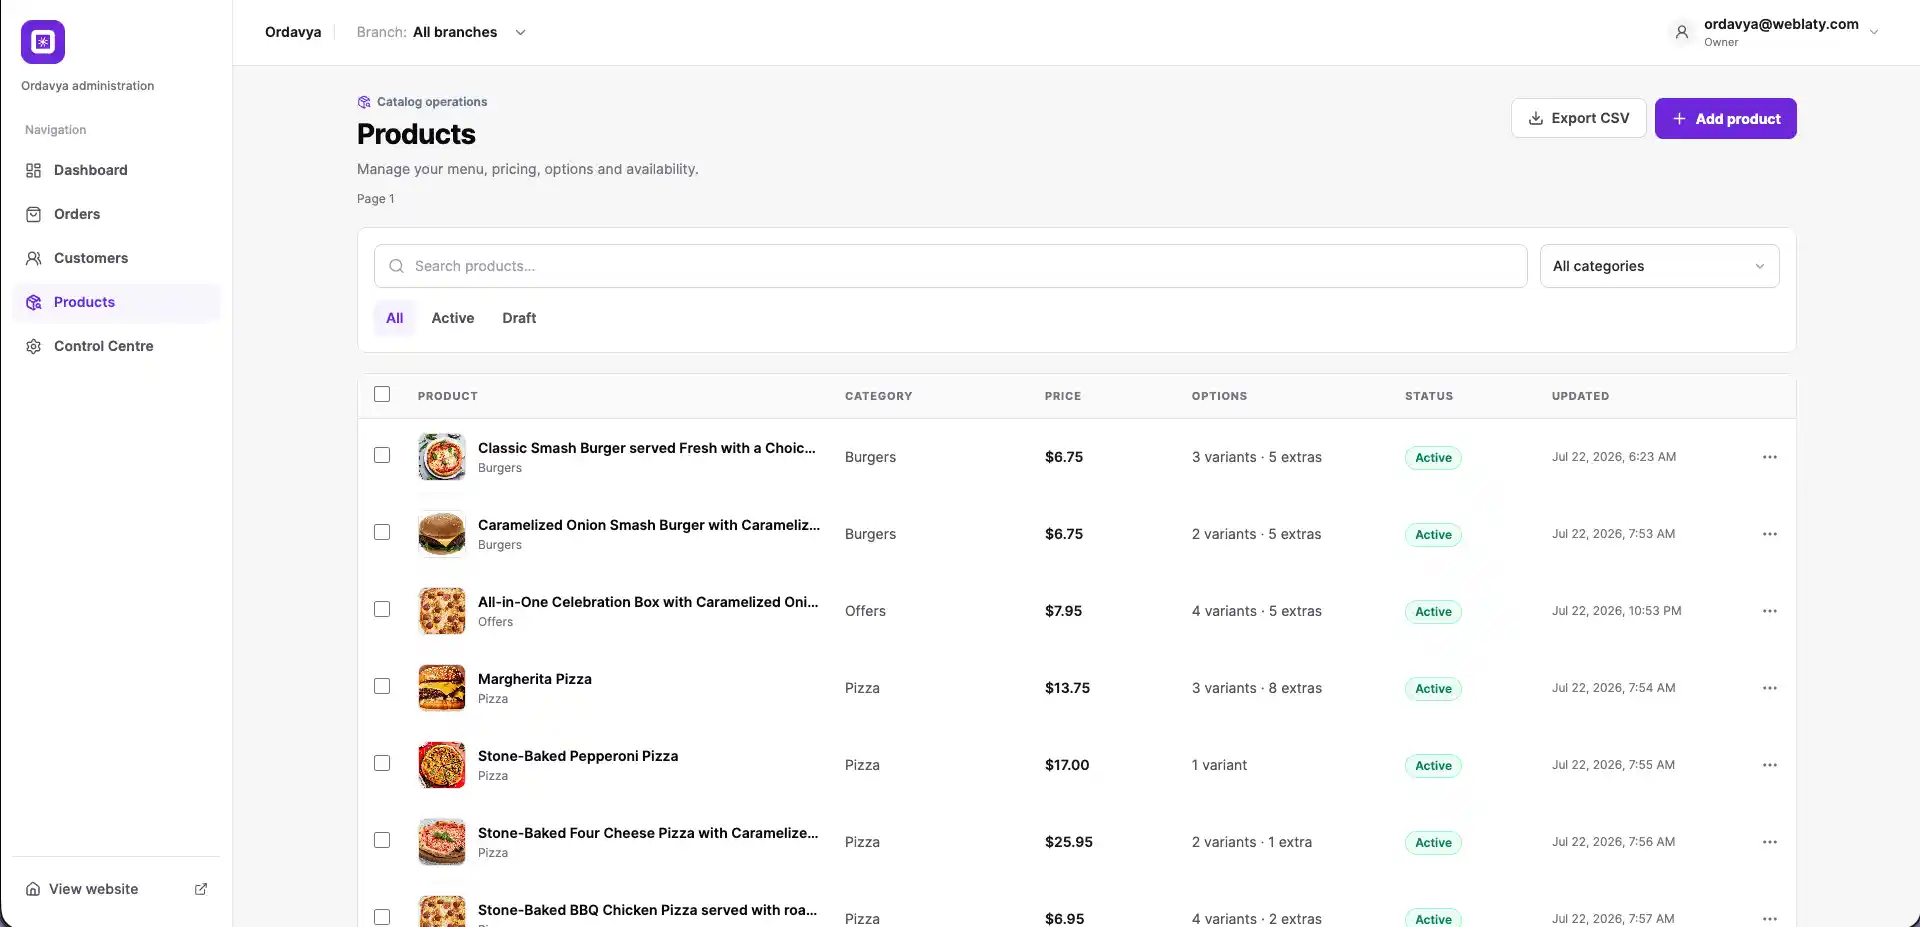The image size is (1920, 927).
Task: Click the PRICE column header
Action: [x=1063, y=396]
